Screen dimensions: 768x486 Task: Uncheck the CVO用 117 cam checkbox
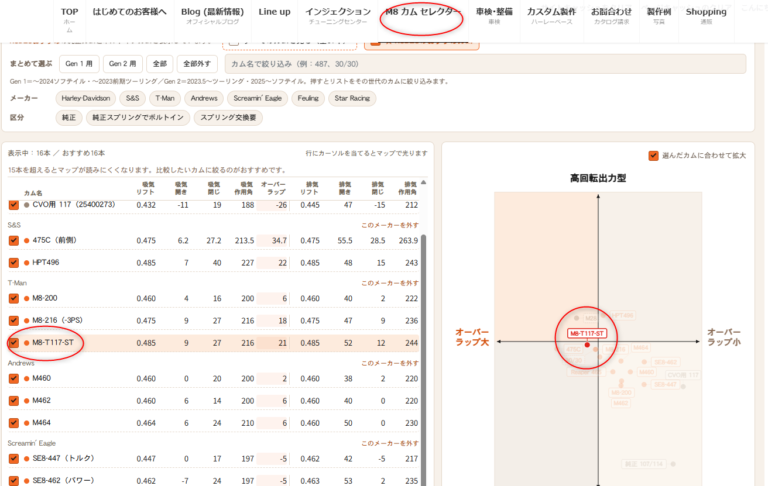(14, 205)
